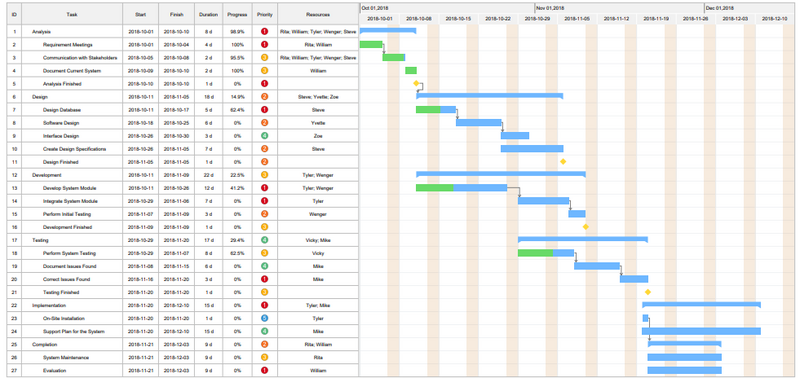
Task: Click priority icon of Evaluation task
Action: pos(264,370)
